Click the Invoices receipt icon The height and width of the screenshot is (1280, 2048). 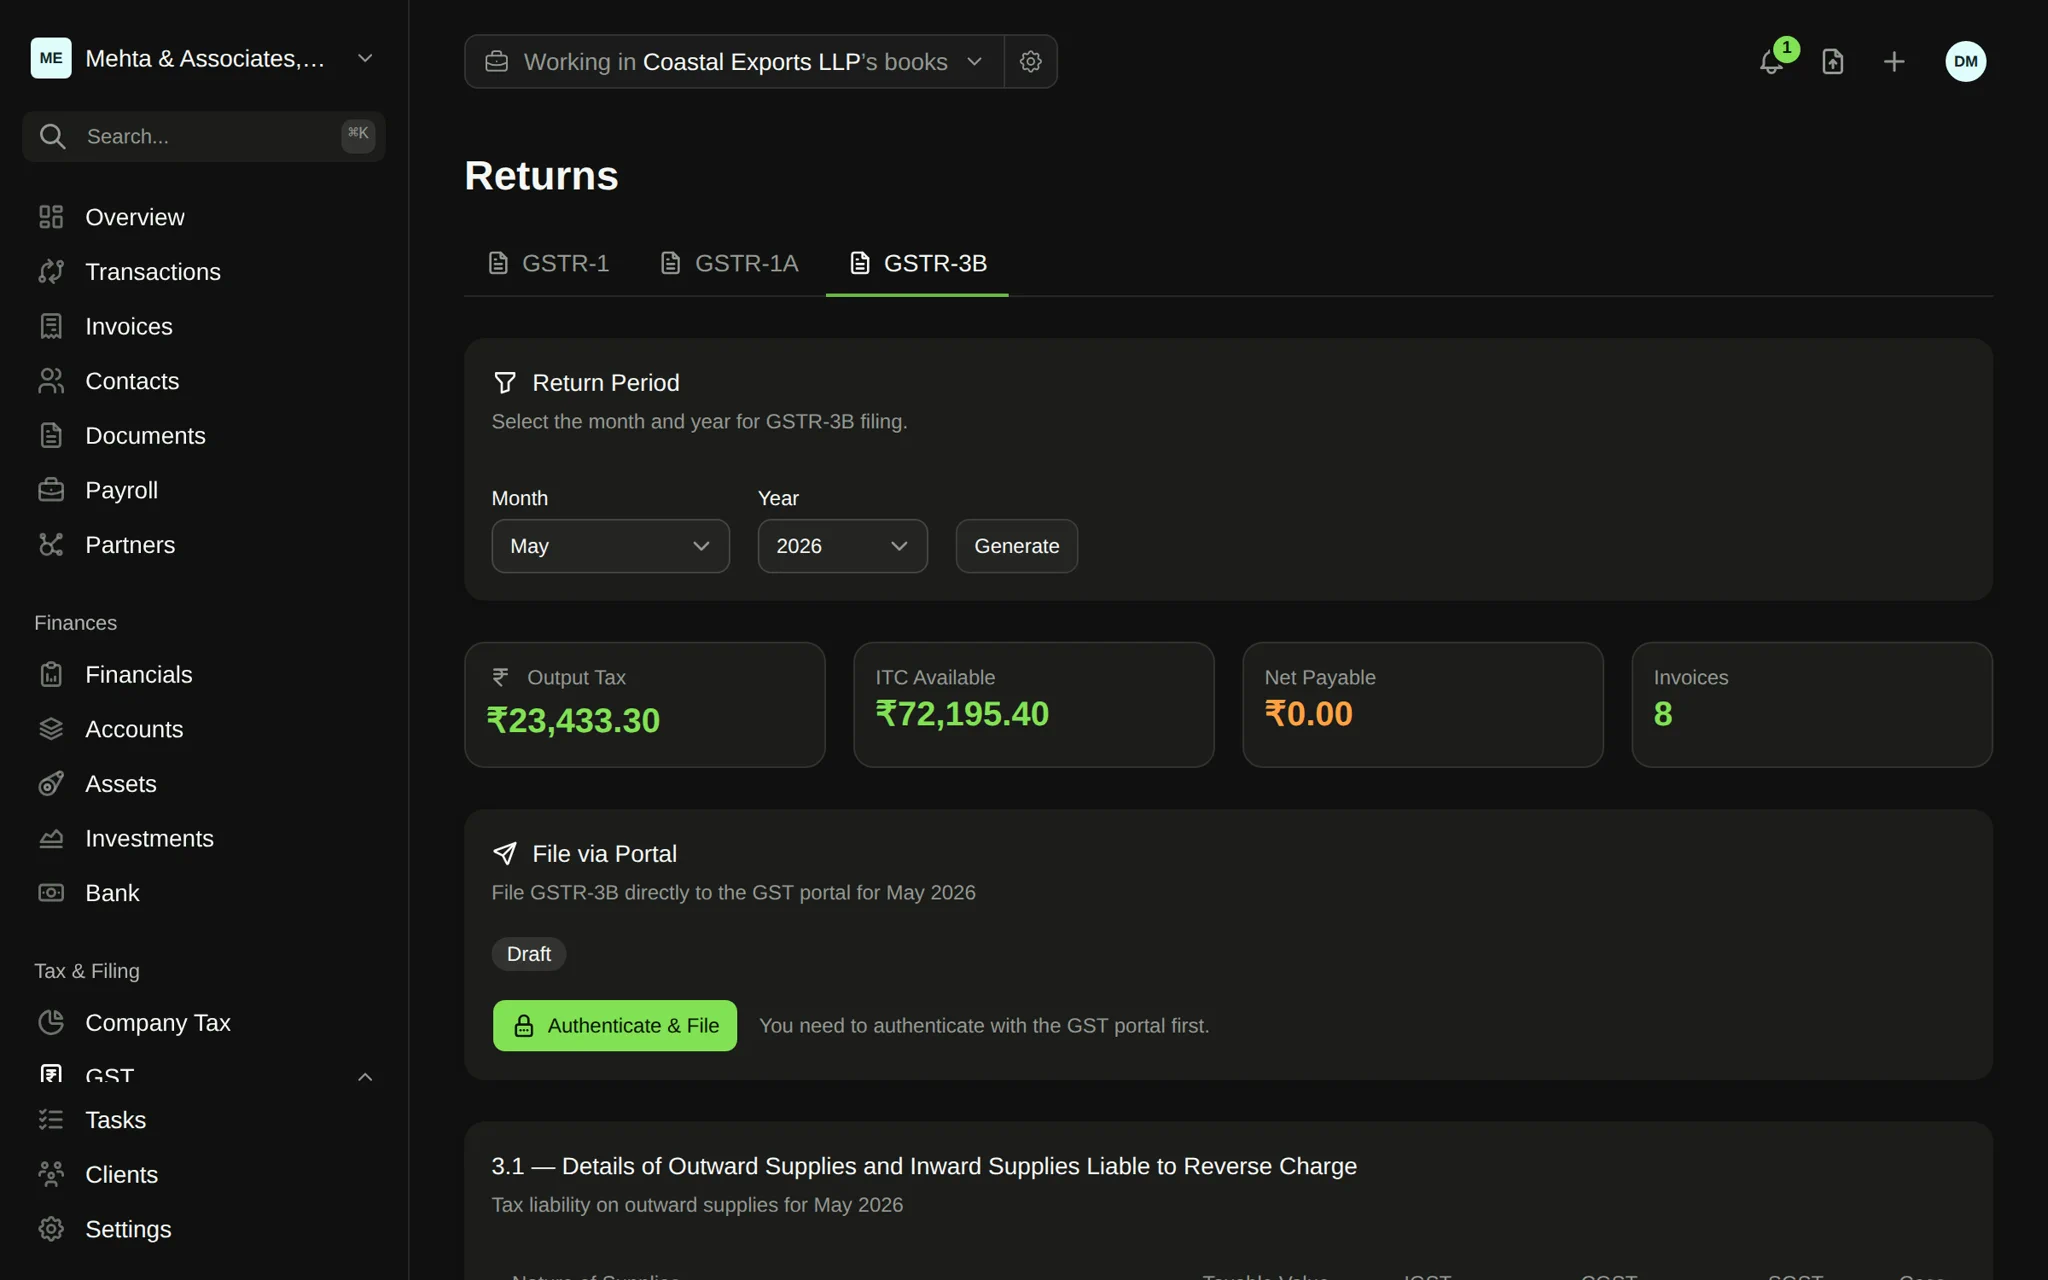[51, 327]
